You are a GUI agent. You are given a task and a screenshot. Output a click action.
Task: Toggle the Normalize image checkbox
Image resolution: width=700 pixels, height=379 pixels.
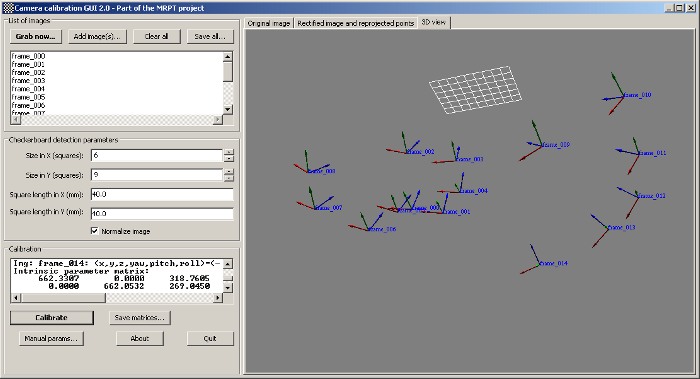pos(95,231)
